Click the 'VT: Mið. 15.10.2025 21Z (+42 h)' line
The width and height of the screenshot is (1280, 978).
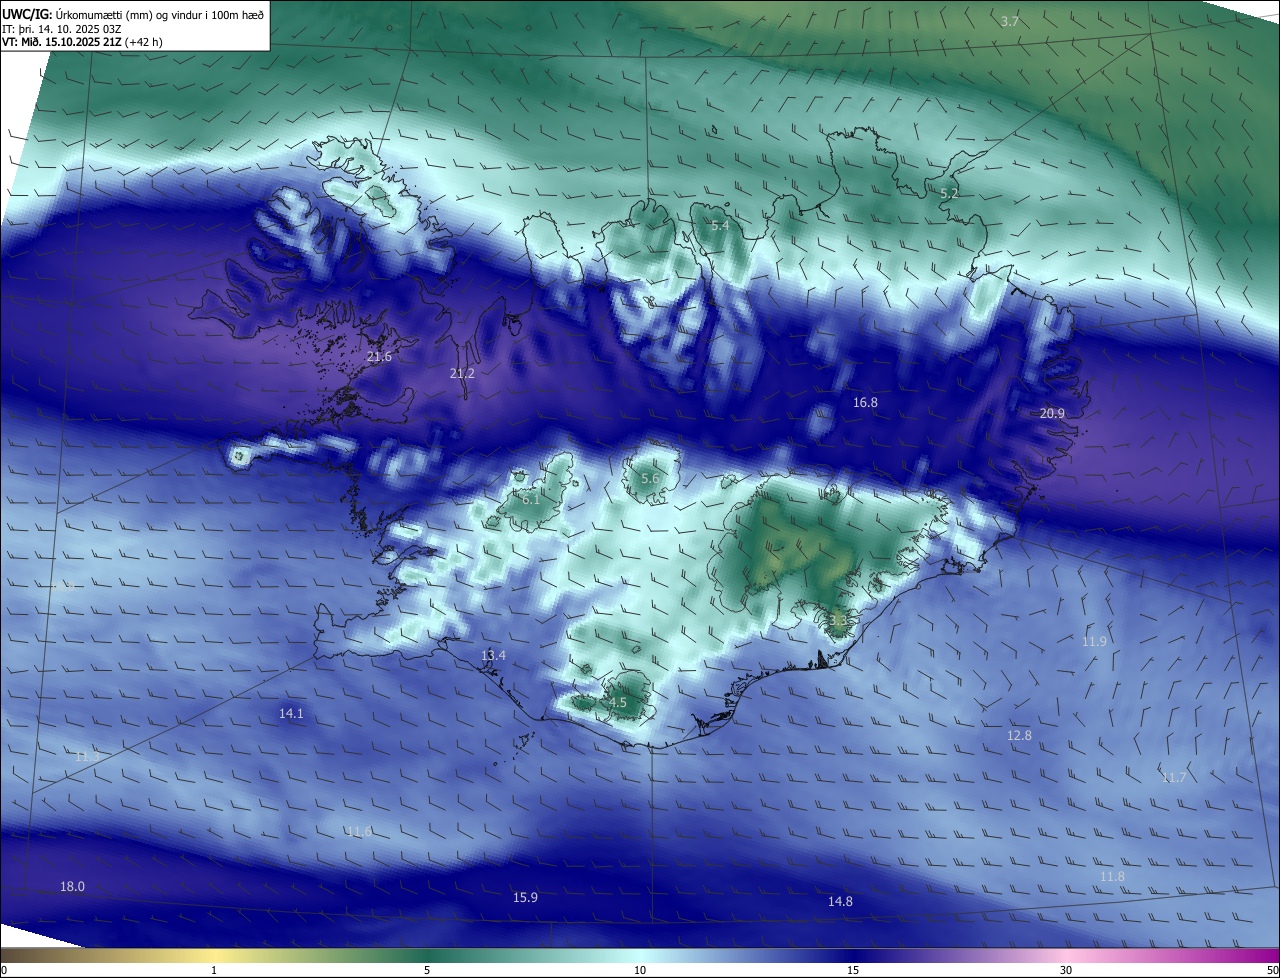pyautogui.click(x=82, y=42)
